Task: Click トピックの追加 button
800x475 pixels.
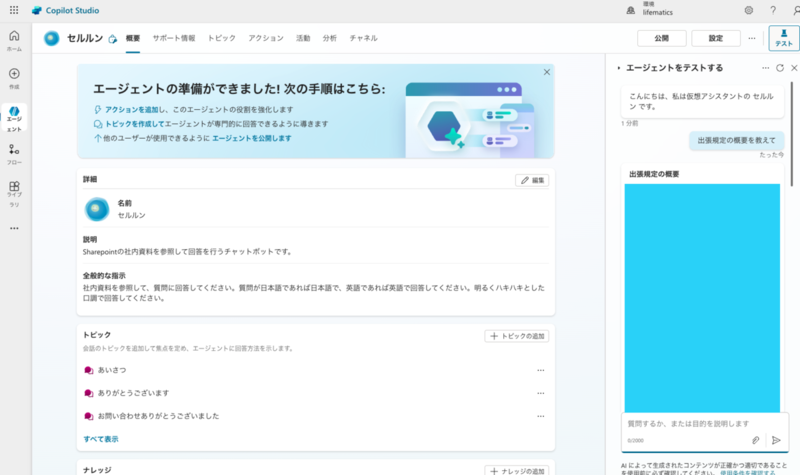Action: [517, 336]
